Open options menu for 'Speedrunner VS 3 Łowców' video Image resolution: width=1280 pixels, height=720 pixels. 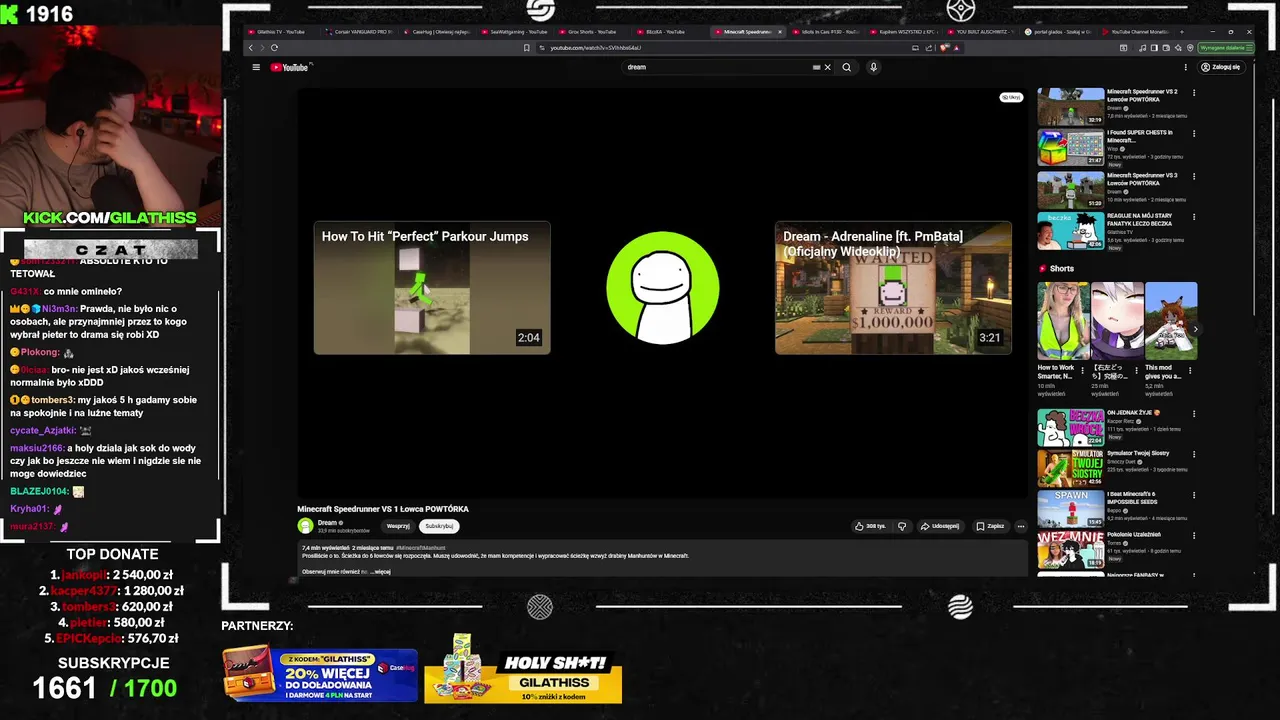click(x=1193, y=176)
